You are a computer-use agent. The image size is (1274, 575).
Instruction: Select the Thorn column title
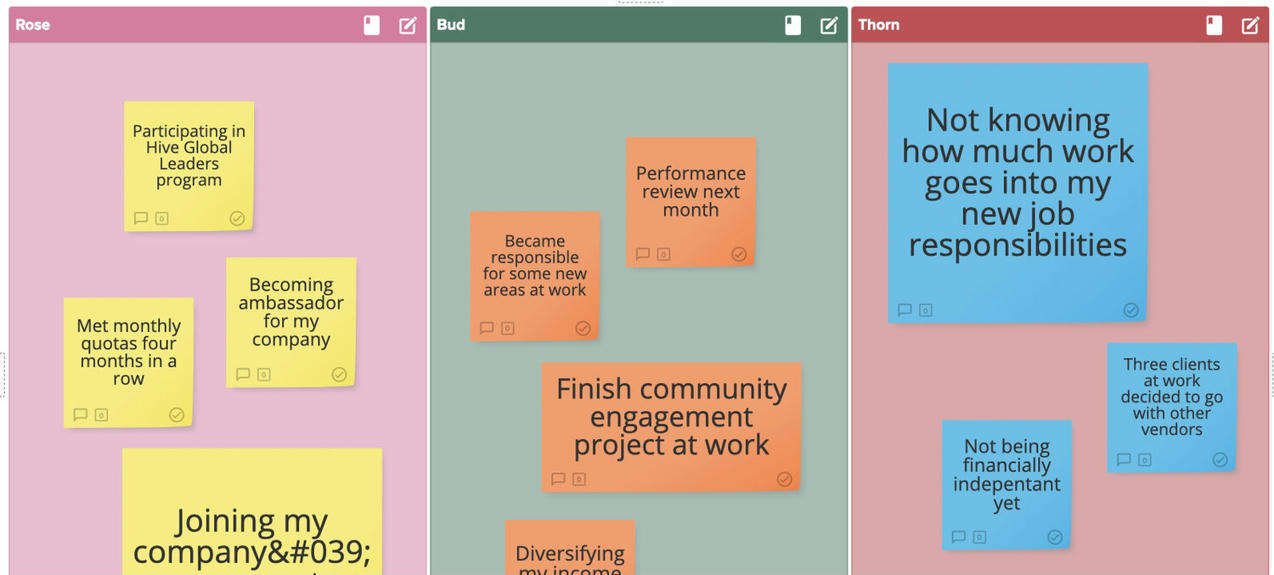pos(879,25)
